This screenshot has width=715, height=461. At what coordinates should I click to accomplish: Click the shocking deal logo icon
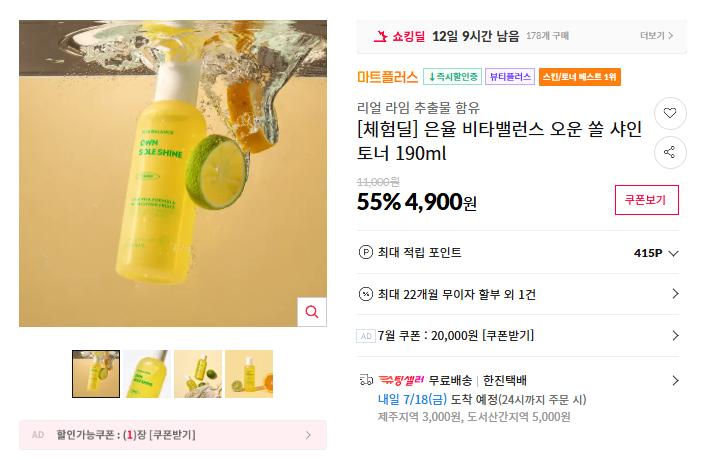(380, 36)
